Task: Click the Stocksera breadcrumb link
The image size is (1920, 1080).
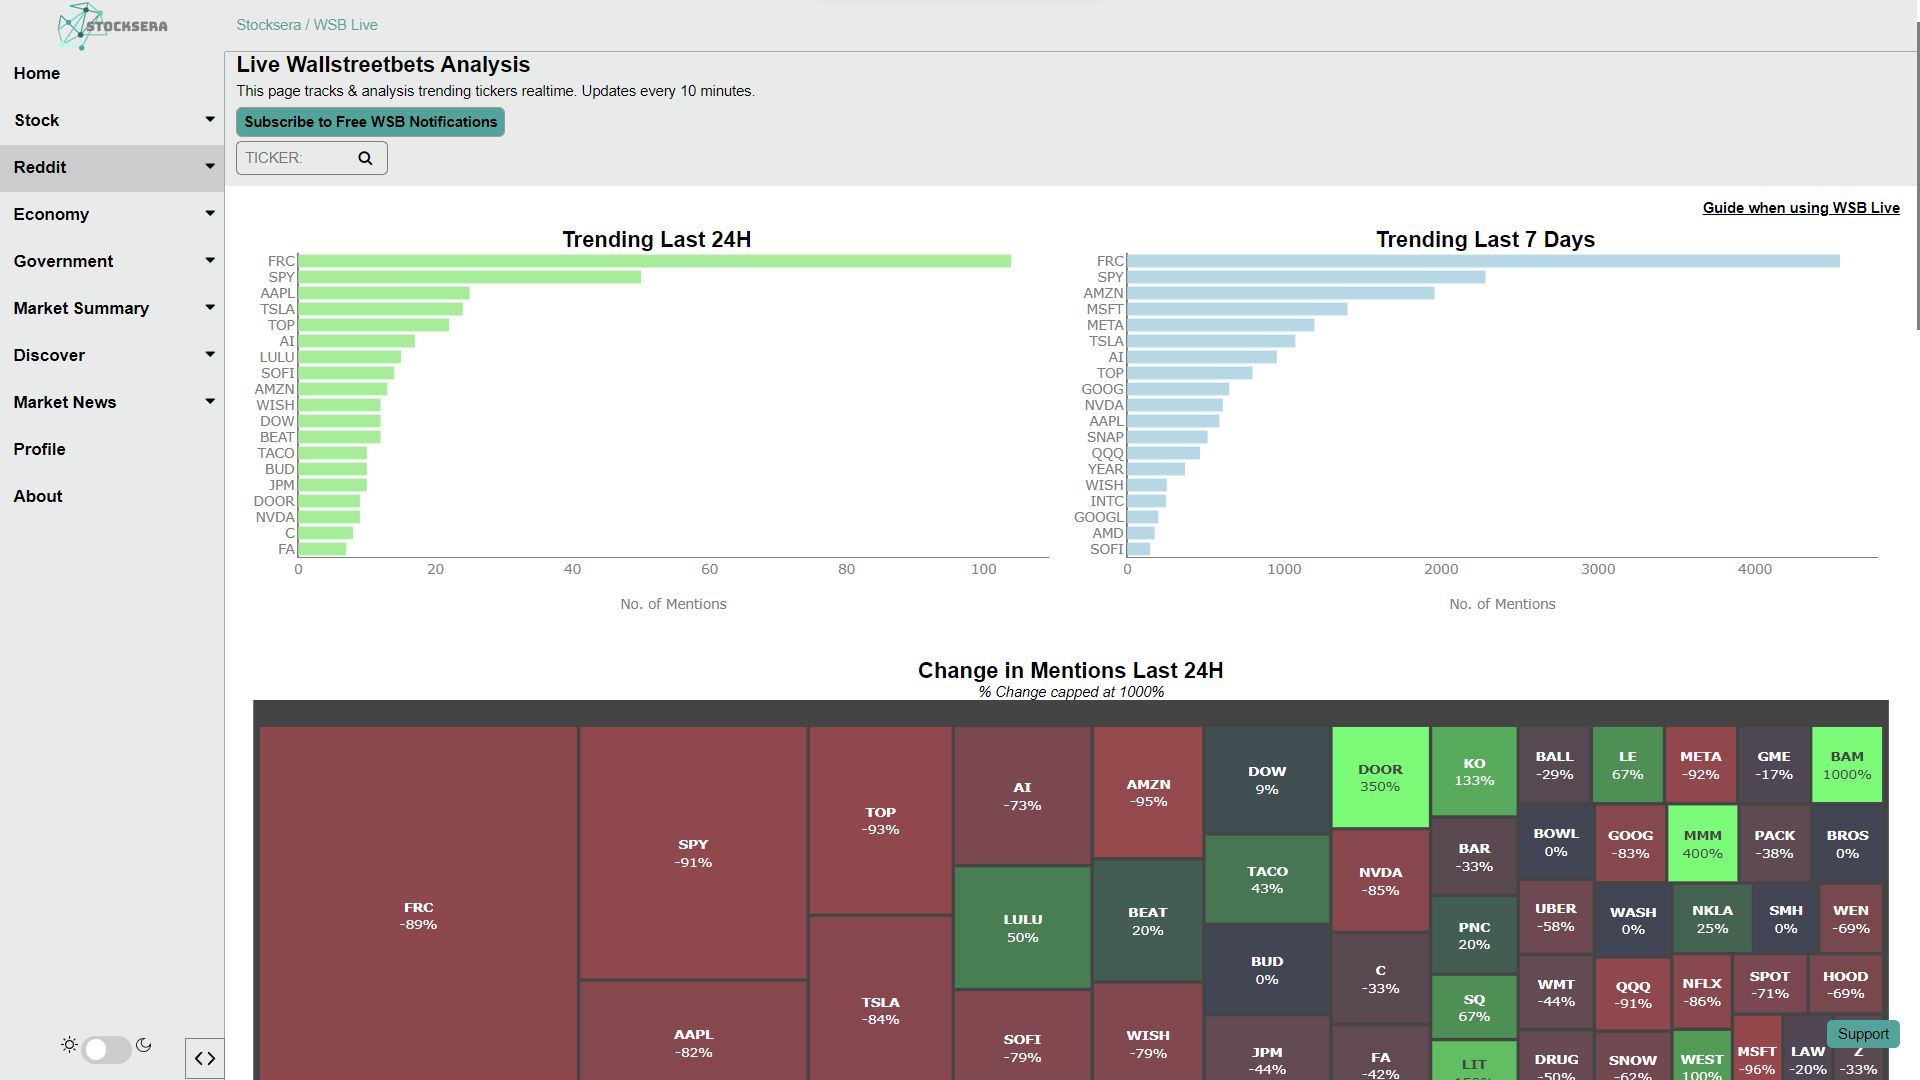Action: click(x=268, y=25)
